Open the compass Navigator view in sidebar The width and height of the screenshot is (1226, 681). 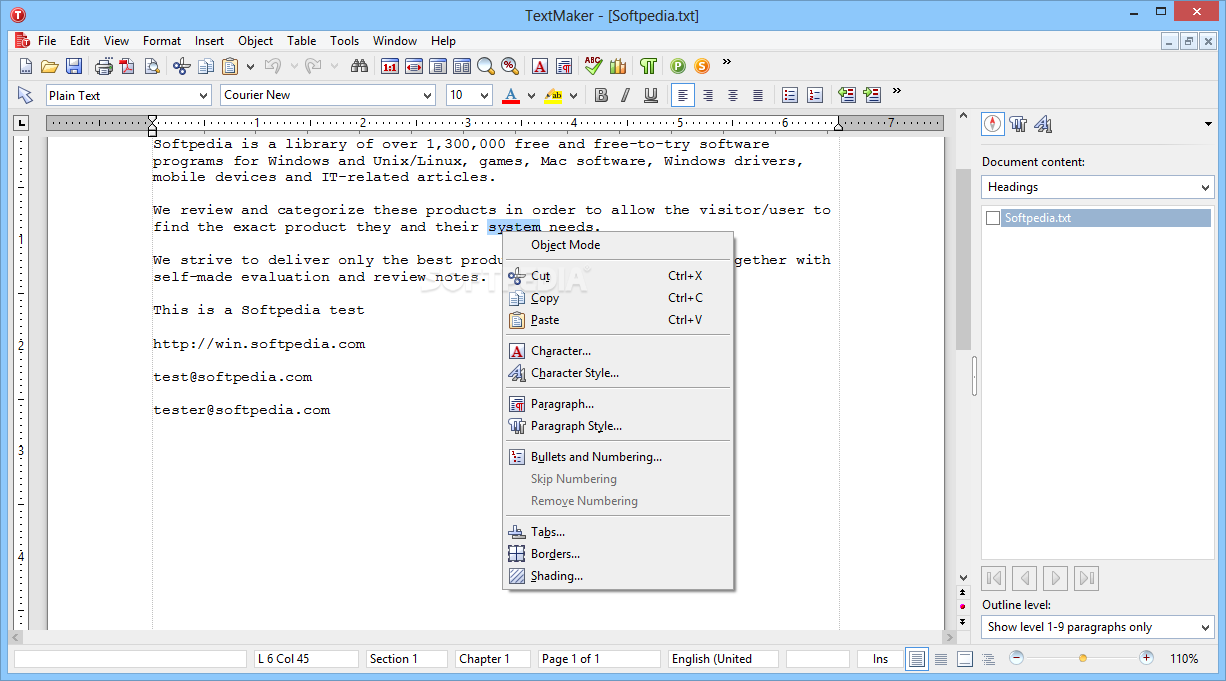(993, 124)
